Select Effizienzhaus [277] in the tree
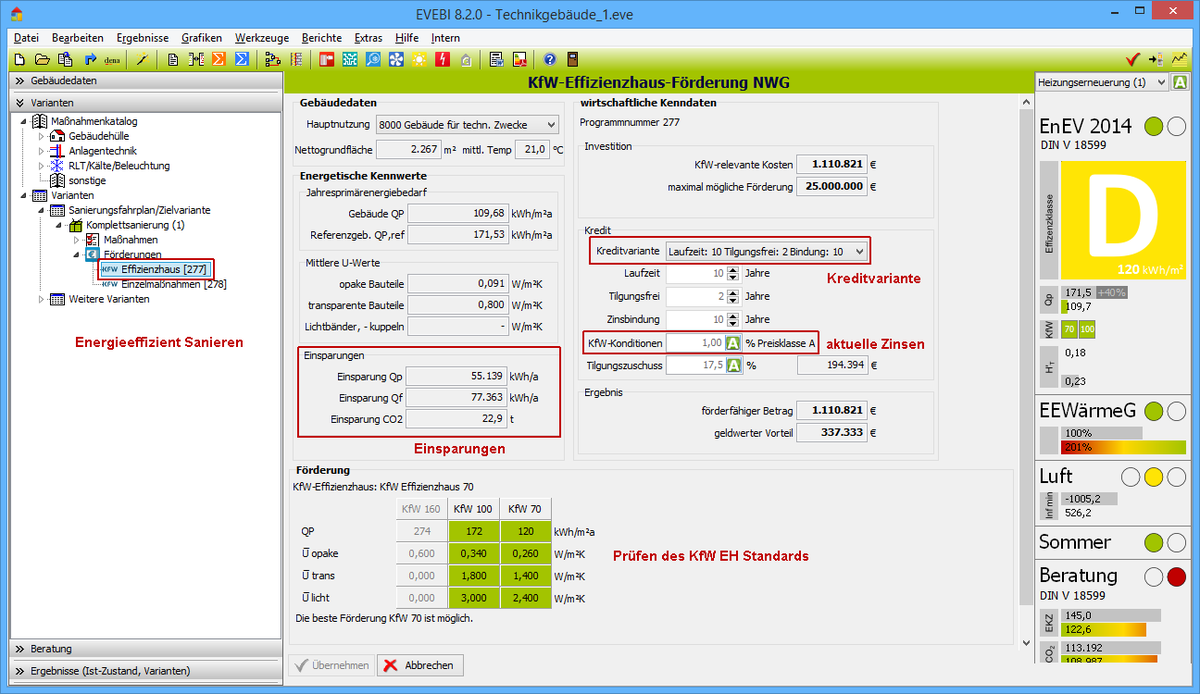 [154, 269]
